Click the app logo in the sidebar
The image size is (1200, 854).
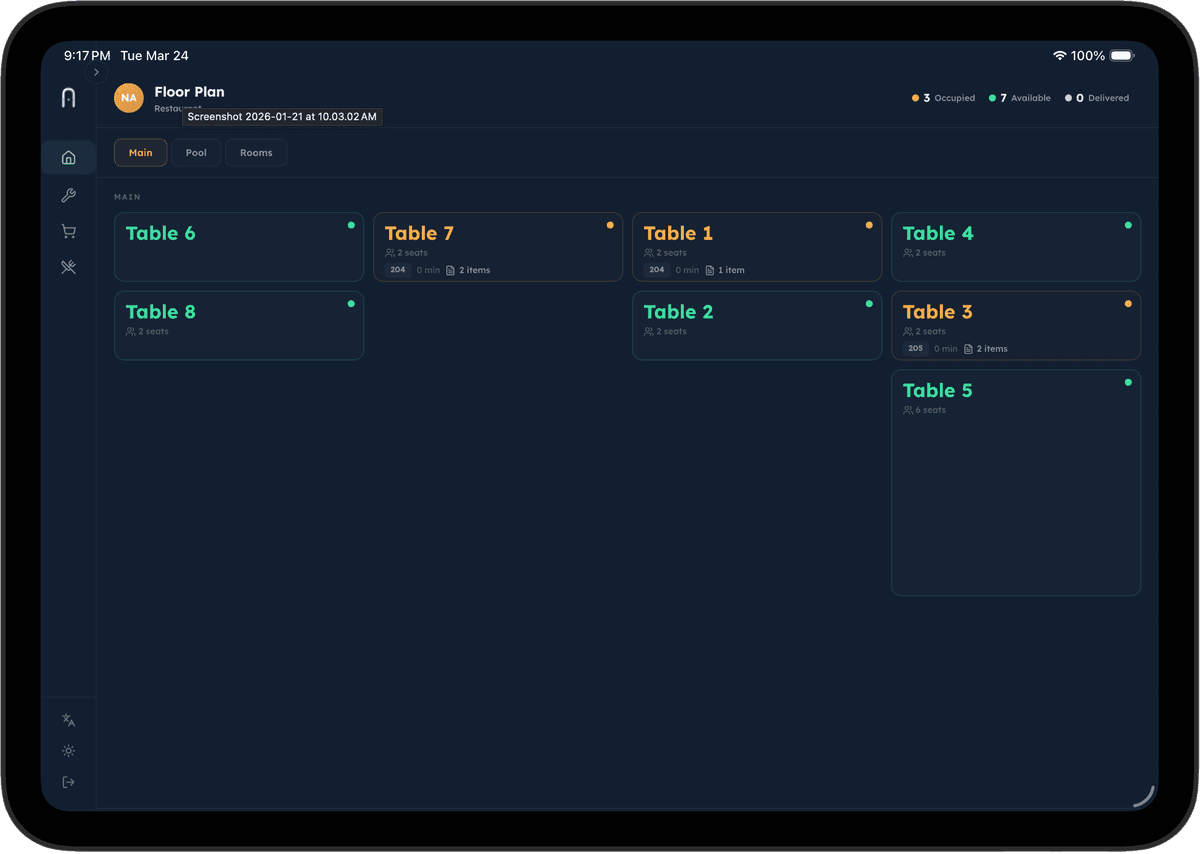pyautogui.click(x=68, y=98)
